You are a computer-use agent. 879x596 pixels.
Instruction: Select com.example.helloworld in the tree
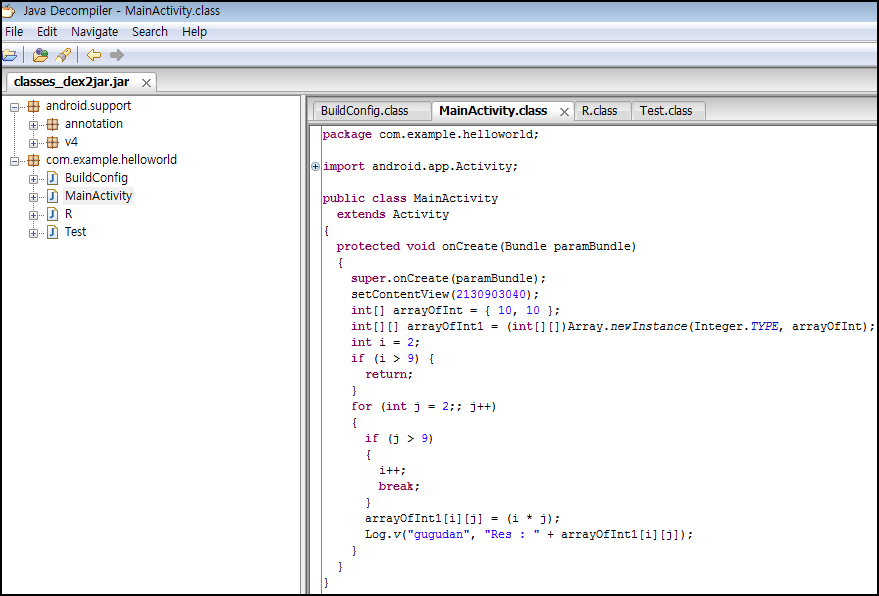click(111, 160)
